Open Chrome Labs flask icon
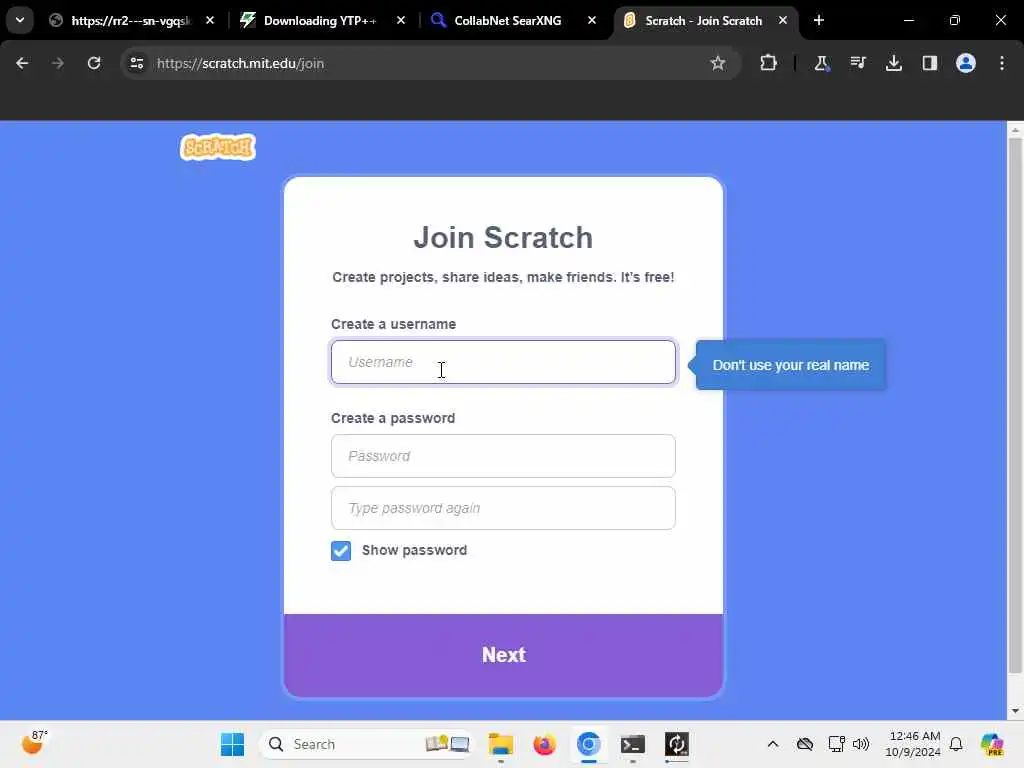This screenshot has width=1024, height=768. tap(821, 63)
